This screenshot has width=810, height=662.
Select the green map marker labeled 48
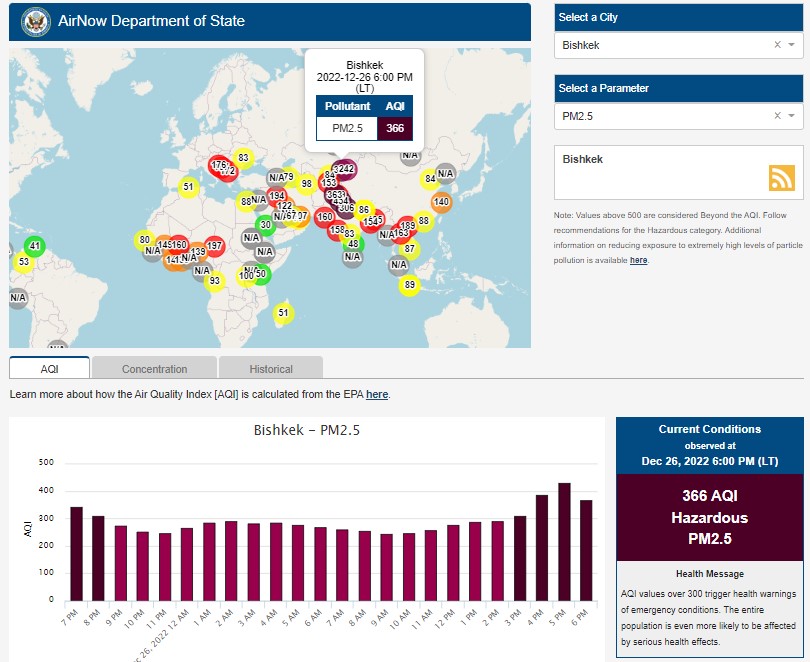(352, 243)
